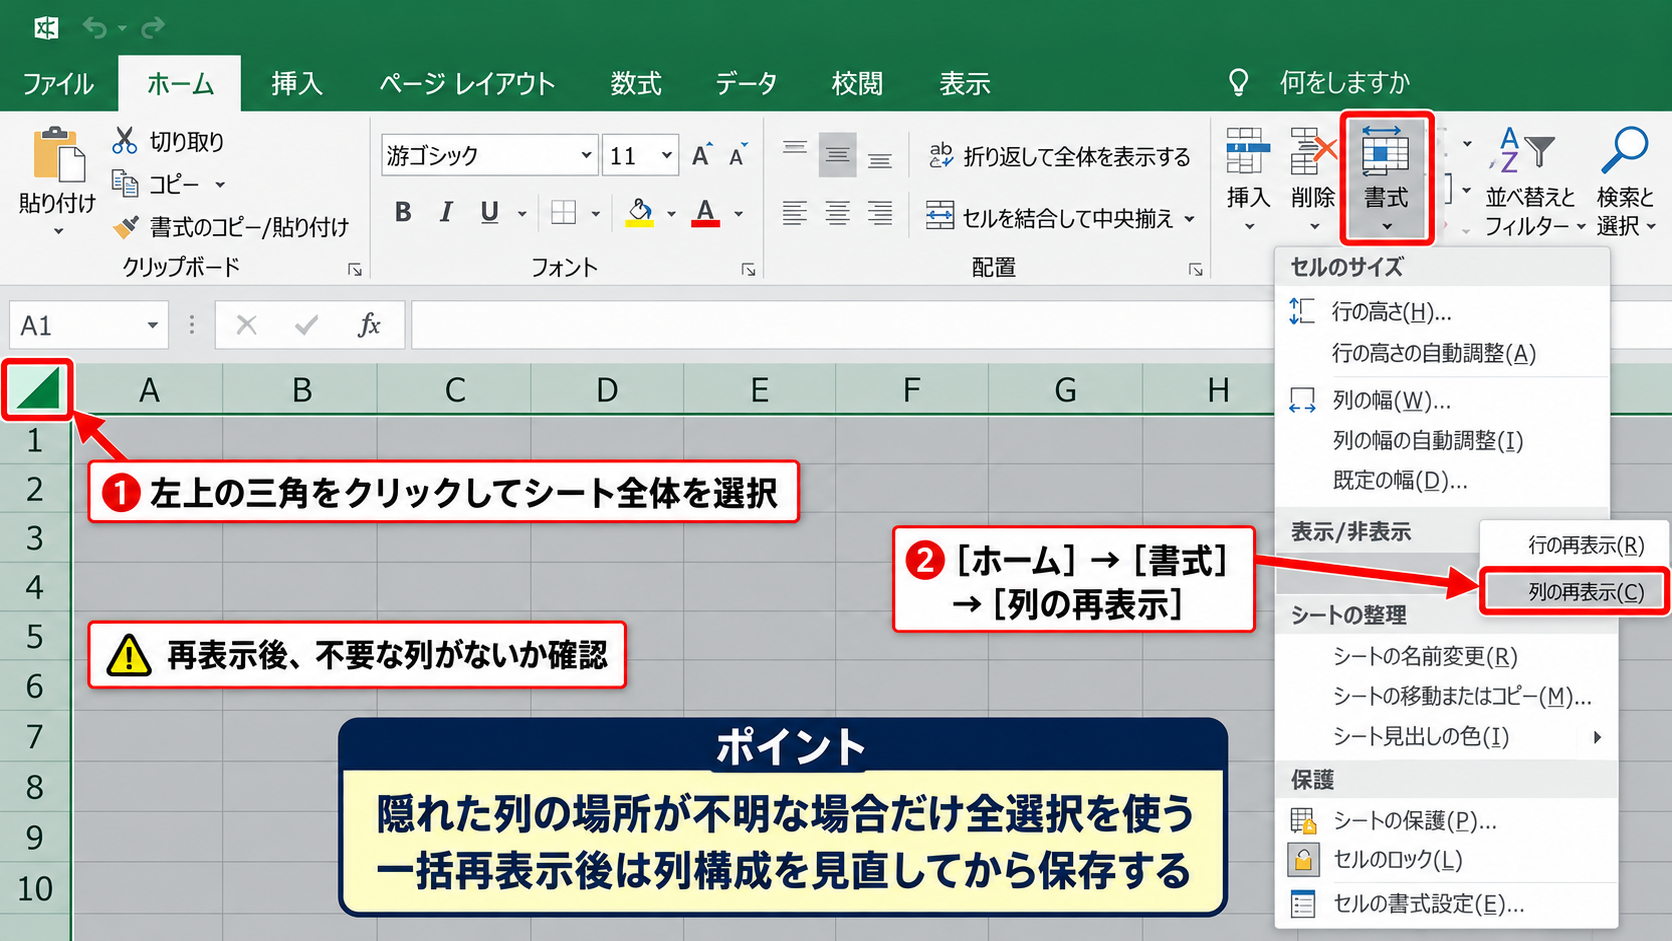The height and width of the screenshot is (941, 1672).
Task: Click the Copy (コピー) icon
Action: (x=125, y=184)
